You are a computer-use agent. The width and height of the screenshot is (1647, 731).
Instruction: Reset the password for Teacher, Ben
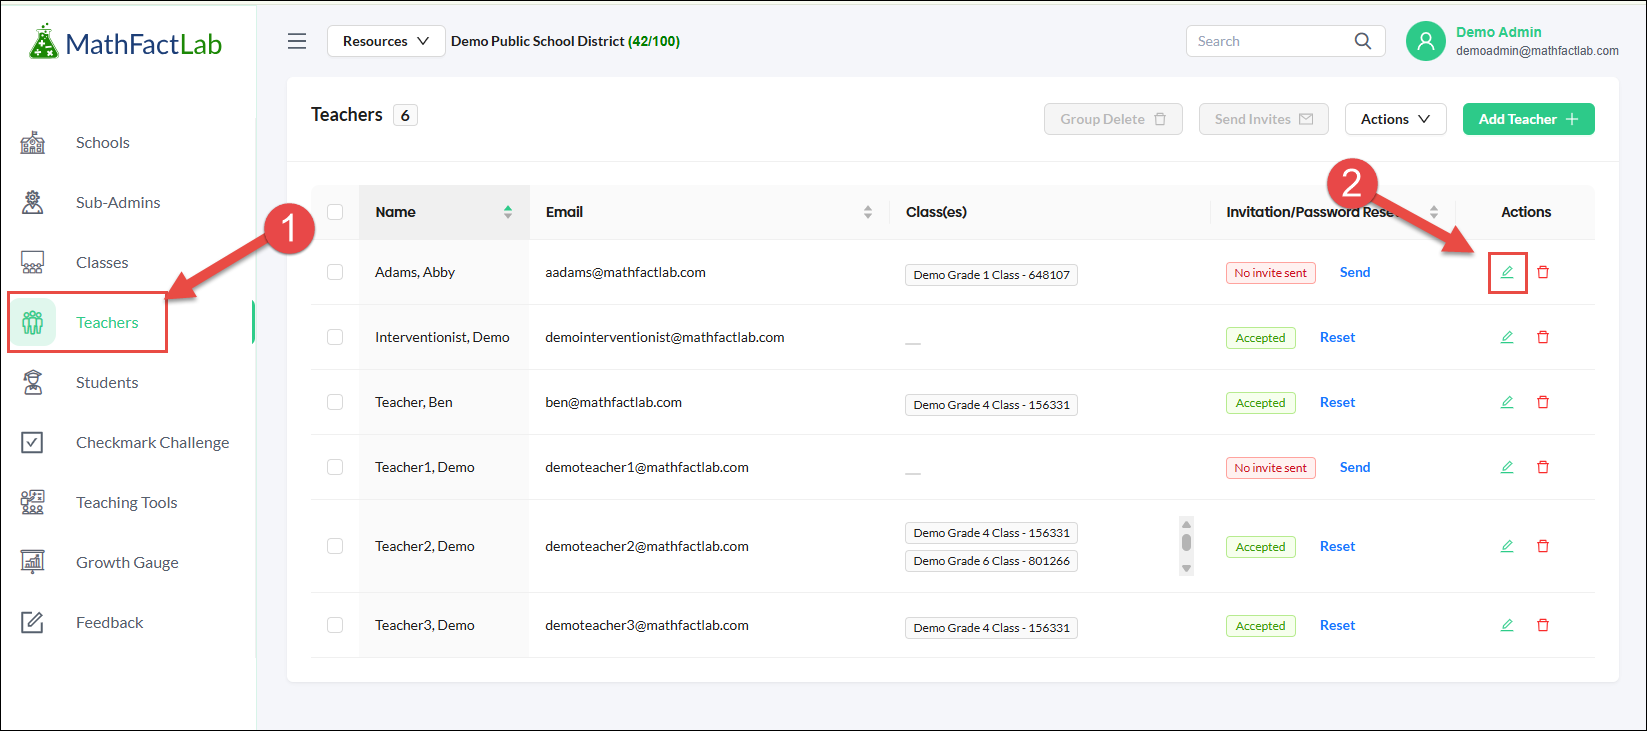1337,402
